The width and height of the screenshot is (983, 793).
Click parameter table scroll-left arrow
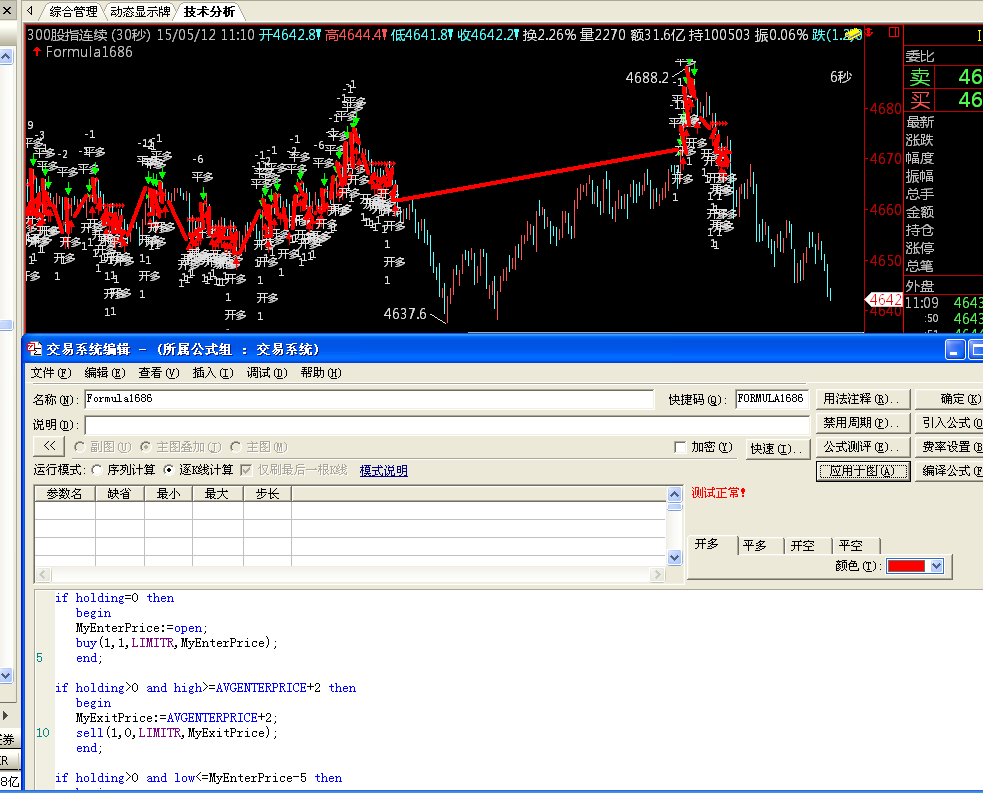click(43, 574)
